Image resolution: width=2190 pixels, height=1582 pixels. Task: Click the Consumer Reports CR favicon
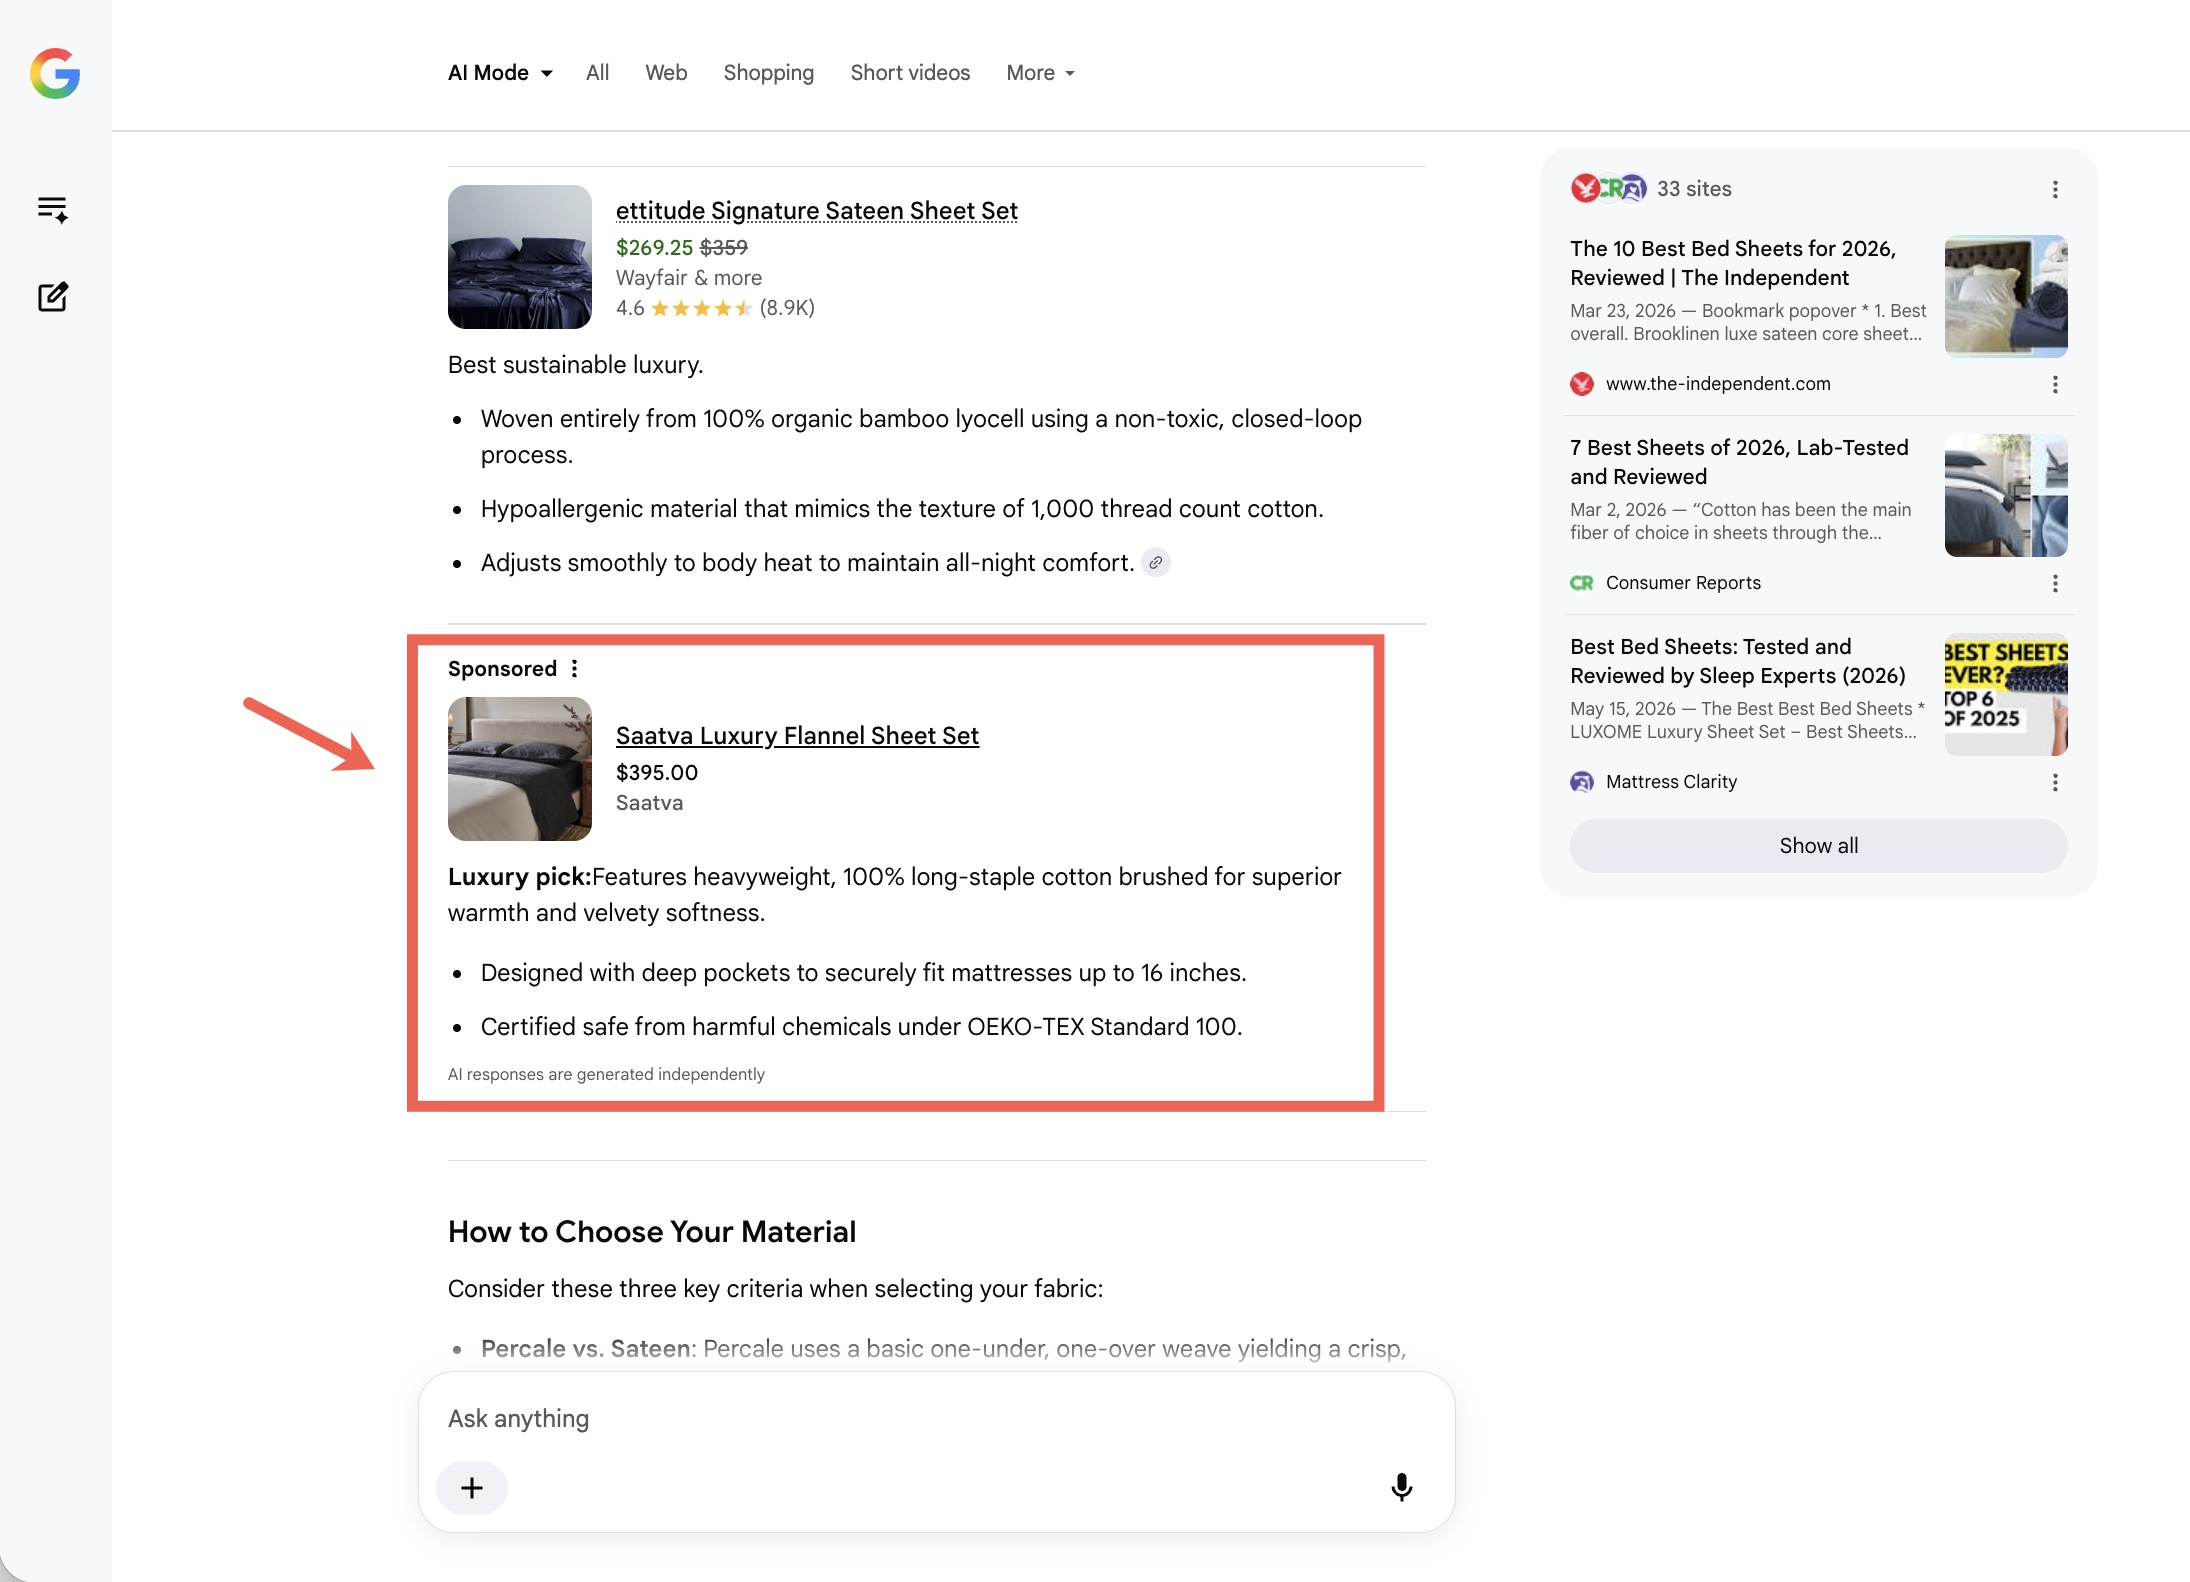click(x=1582, y=583)
